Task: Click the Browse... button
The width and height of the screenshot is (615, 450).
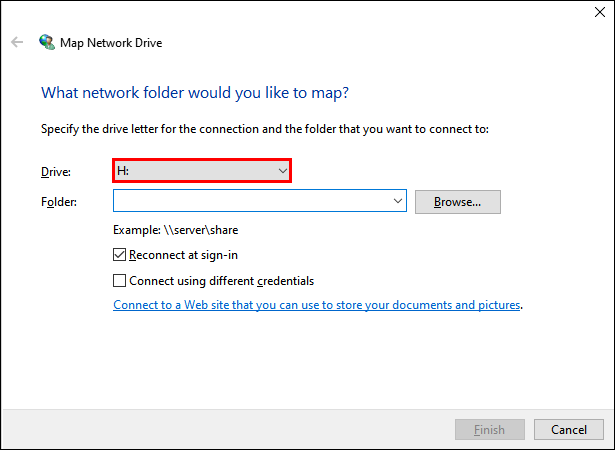Action: click(x=457, y=202)
